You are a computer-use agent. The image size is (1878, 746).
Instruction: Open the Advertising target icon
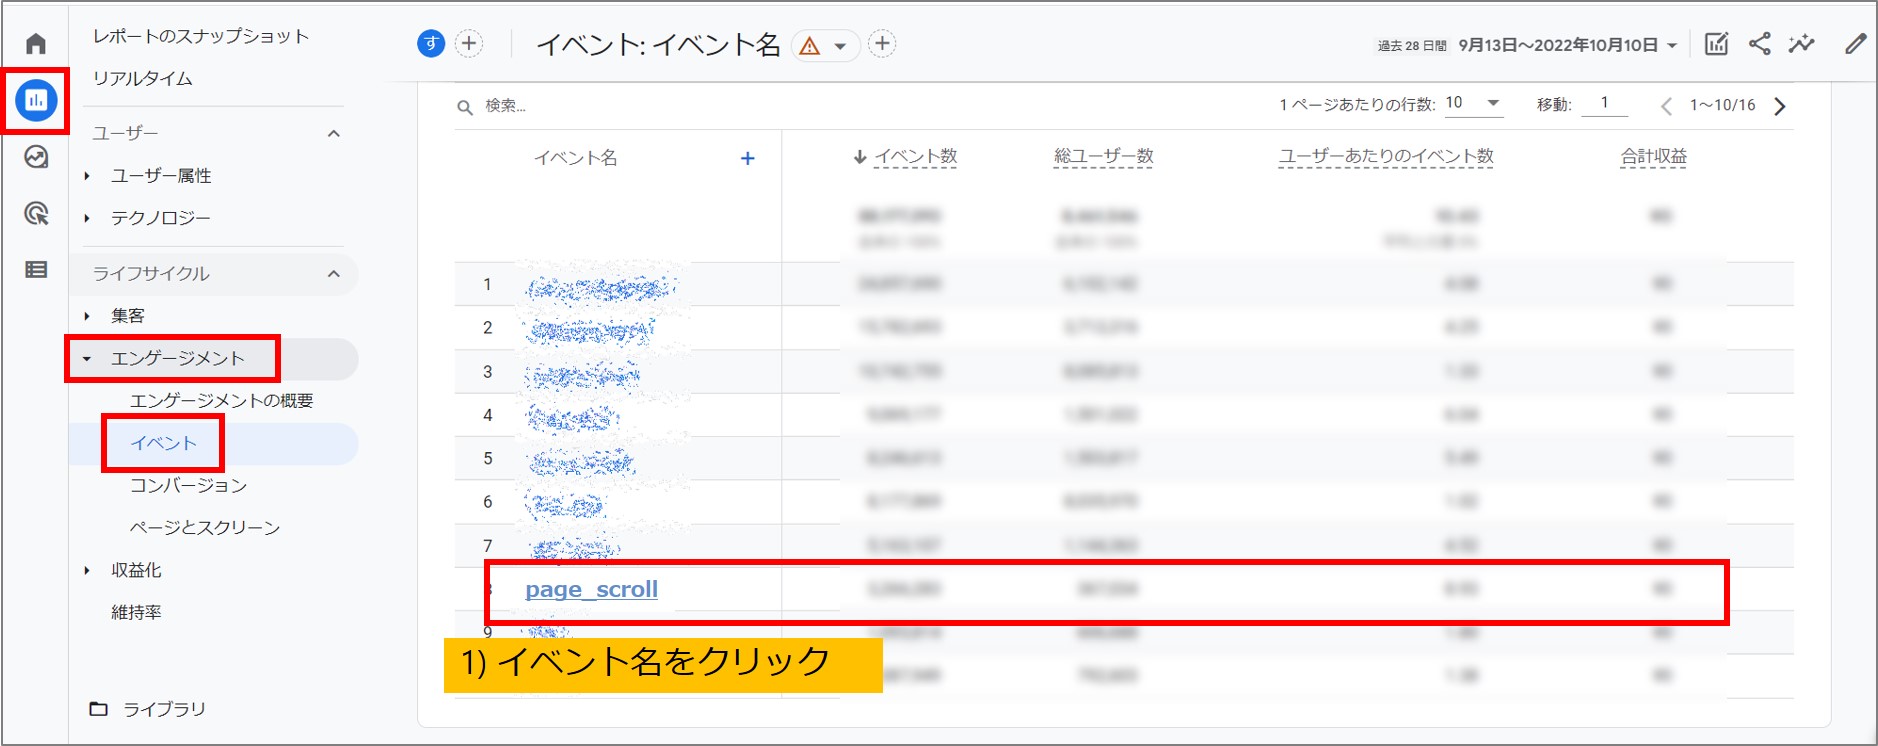click(36, 213)
